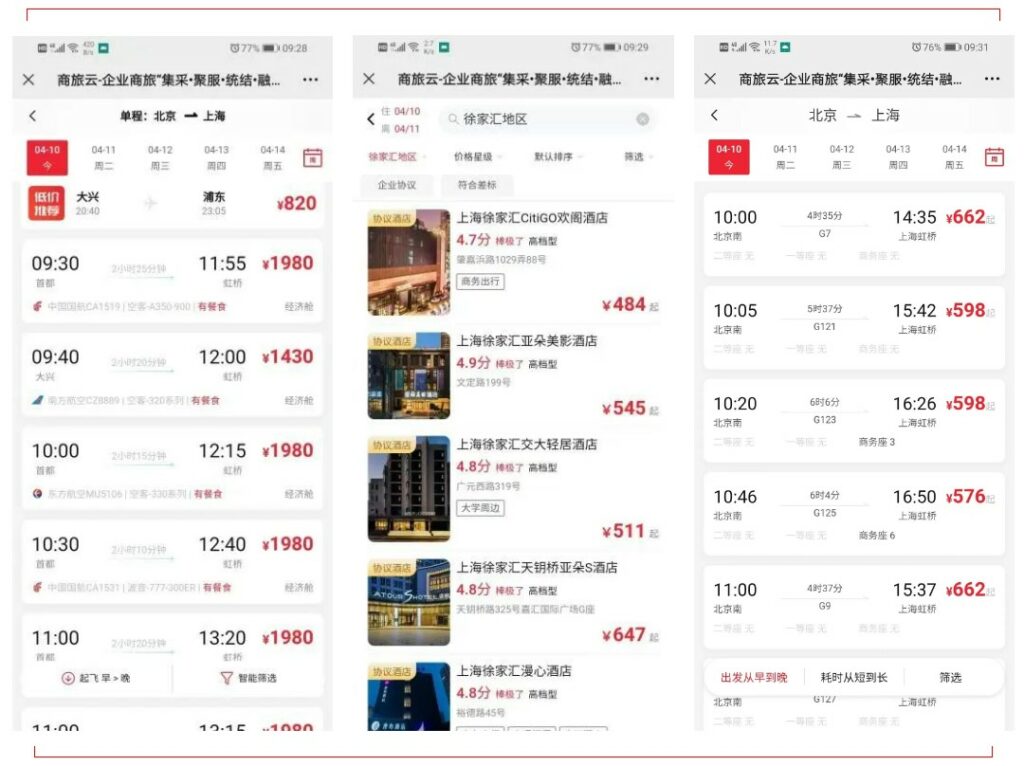This screenshot has width=1024, height=766.
Task: Open the three-dot menu on the flight screen
Action: (x=310, y=80)
